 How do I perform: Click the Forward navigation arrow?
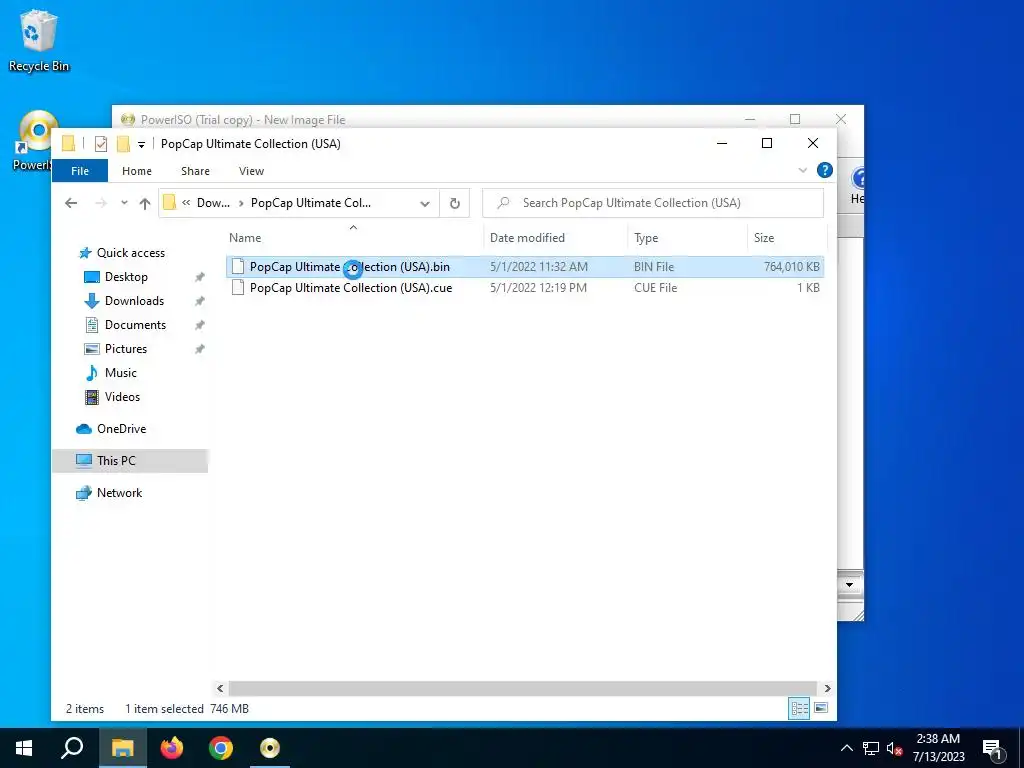101,203
